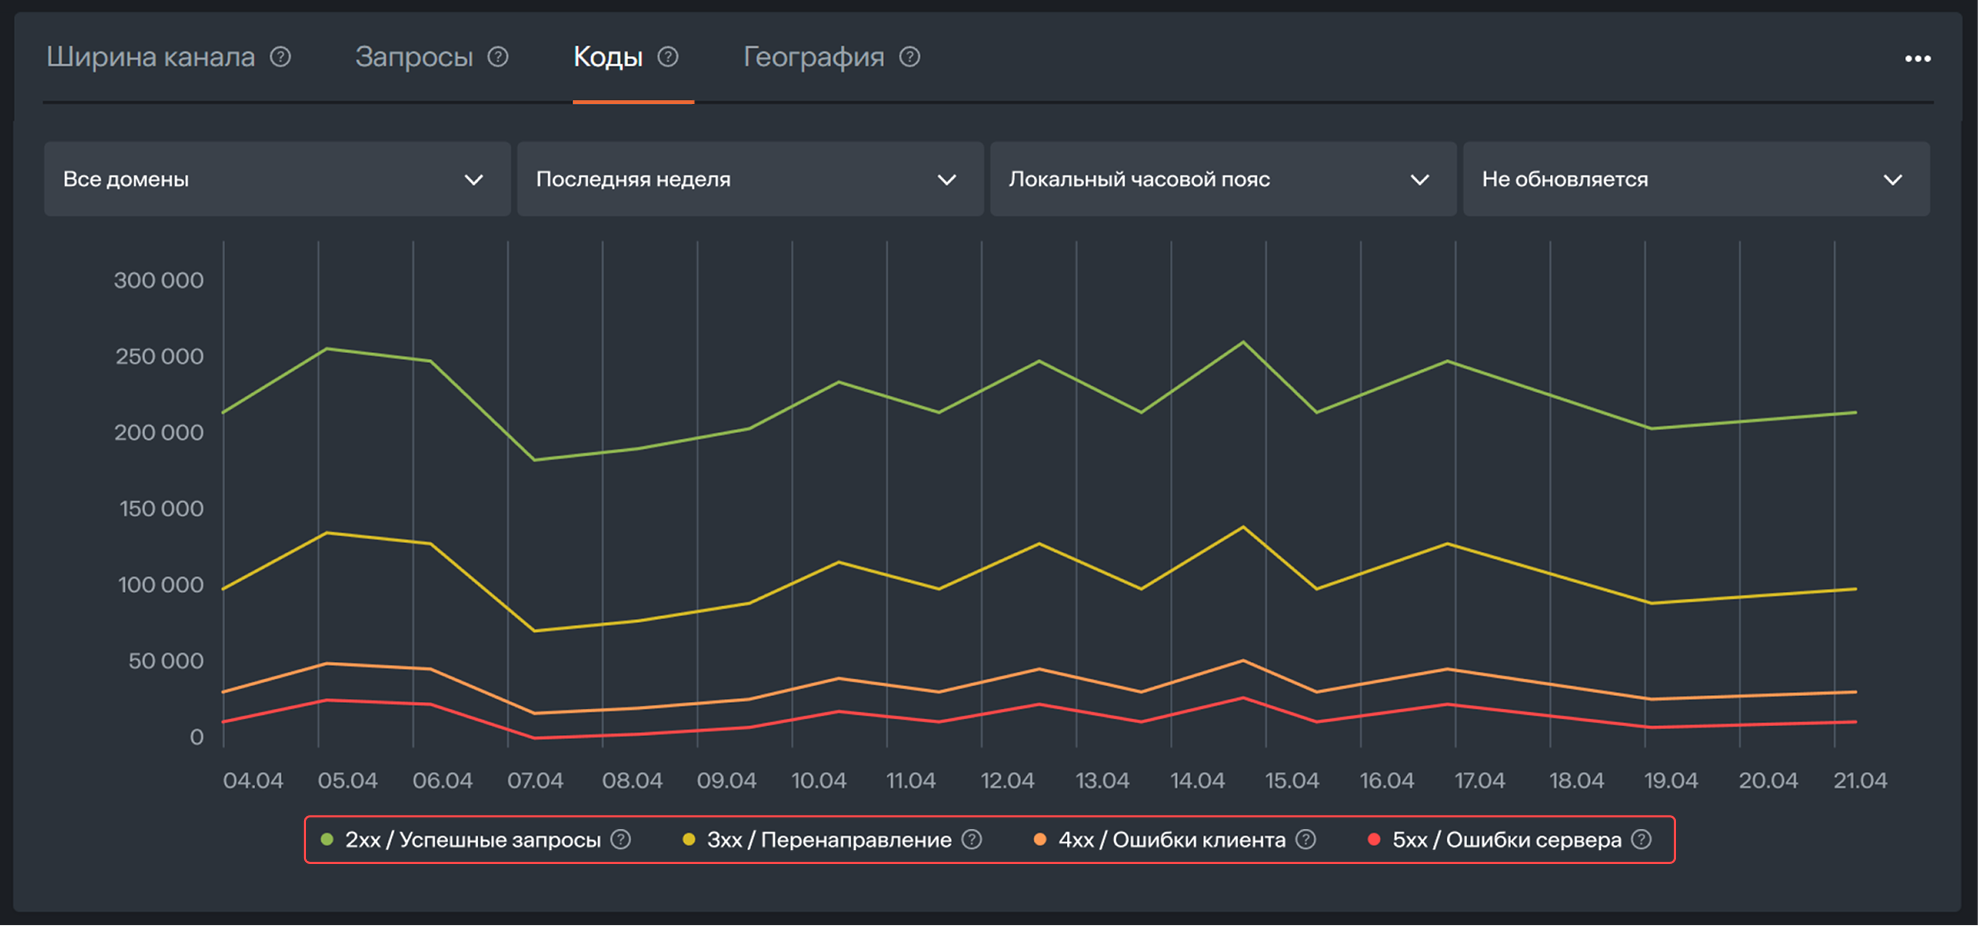Click help icon after 4xx Ошибки клиента

(1306, 840)
